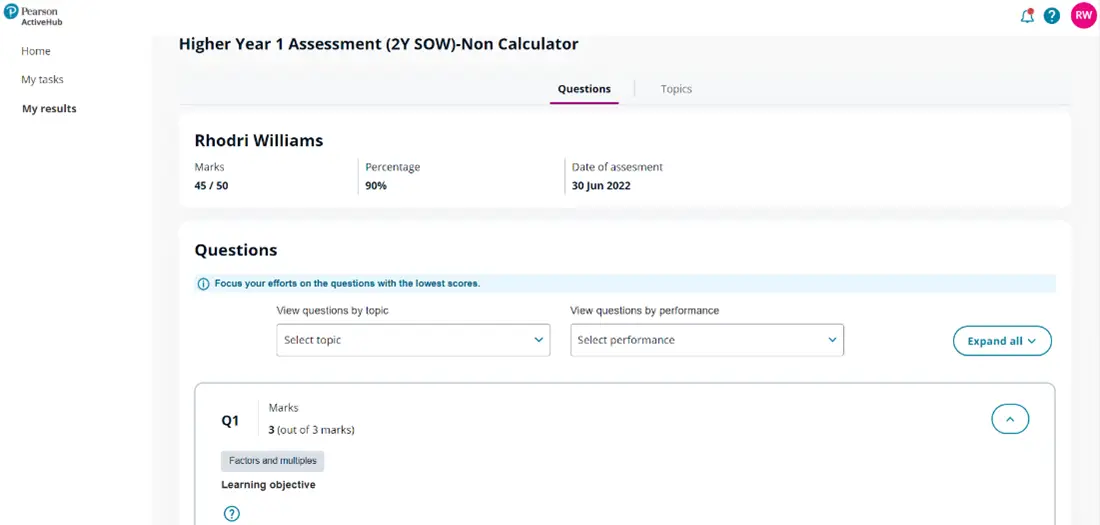Click the Pearson ActiveHub logo
Image resolution: width=1100 pixels, height=525 pixels.
point(31,15)
